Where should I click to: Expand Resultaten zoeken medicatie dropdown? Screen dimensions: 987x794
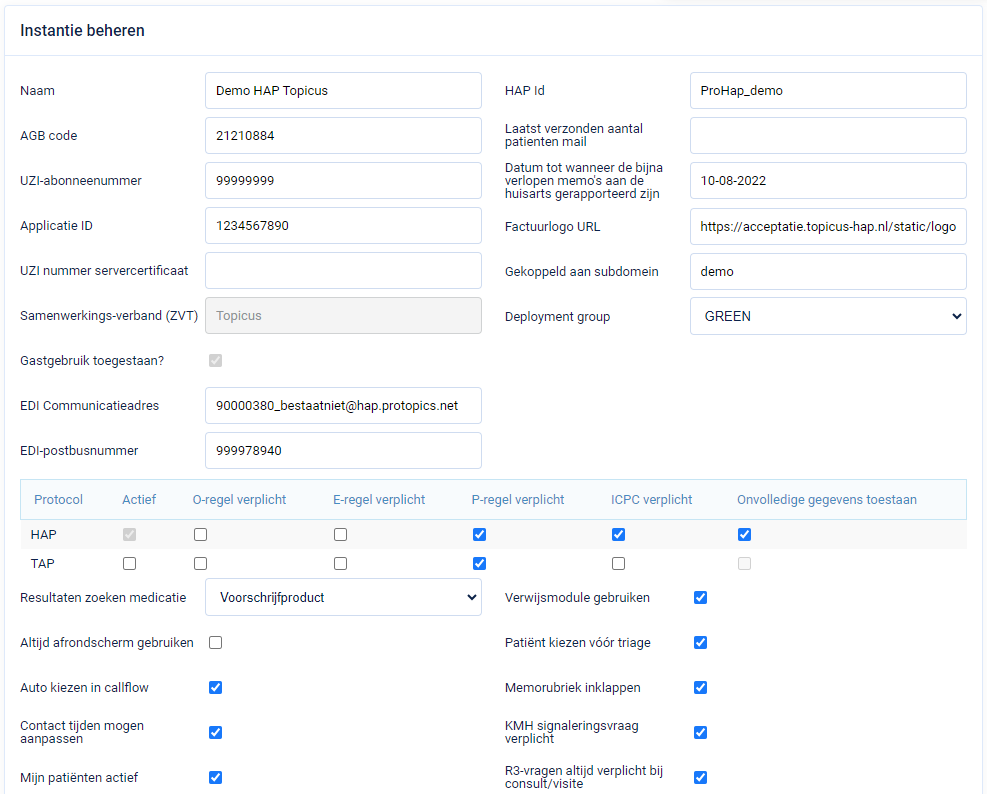[x=343, y=598]
